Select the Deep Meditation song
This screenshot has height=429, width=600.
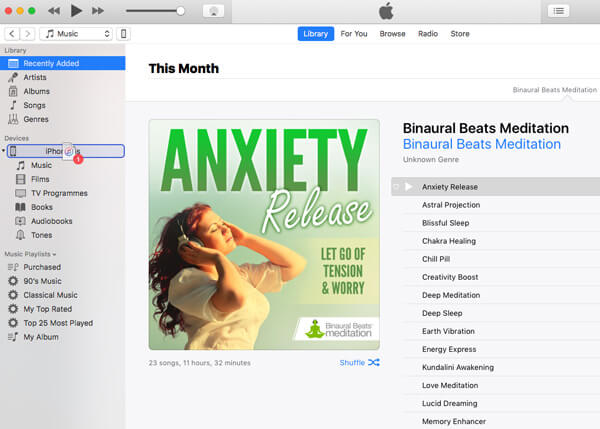501,295
